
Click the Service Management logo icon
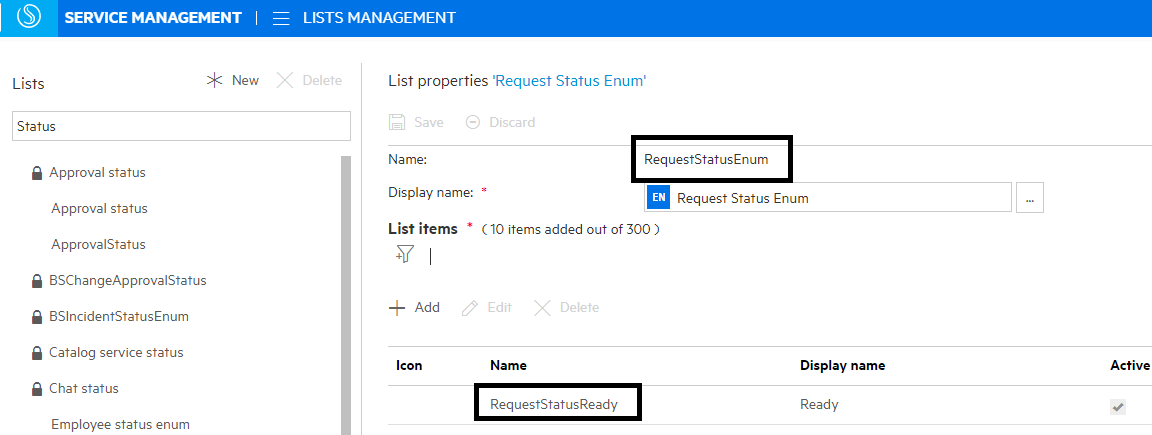coord(29,18)
